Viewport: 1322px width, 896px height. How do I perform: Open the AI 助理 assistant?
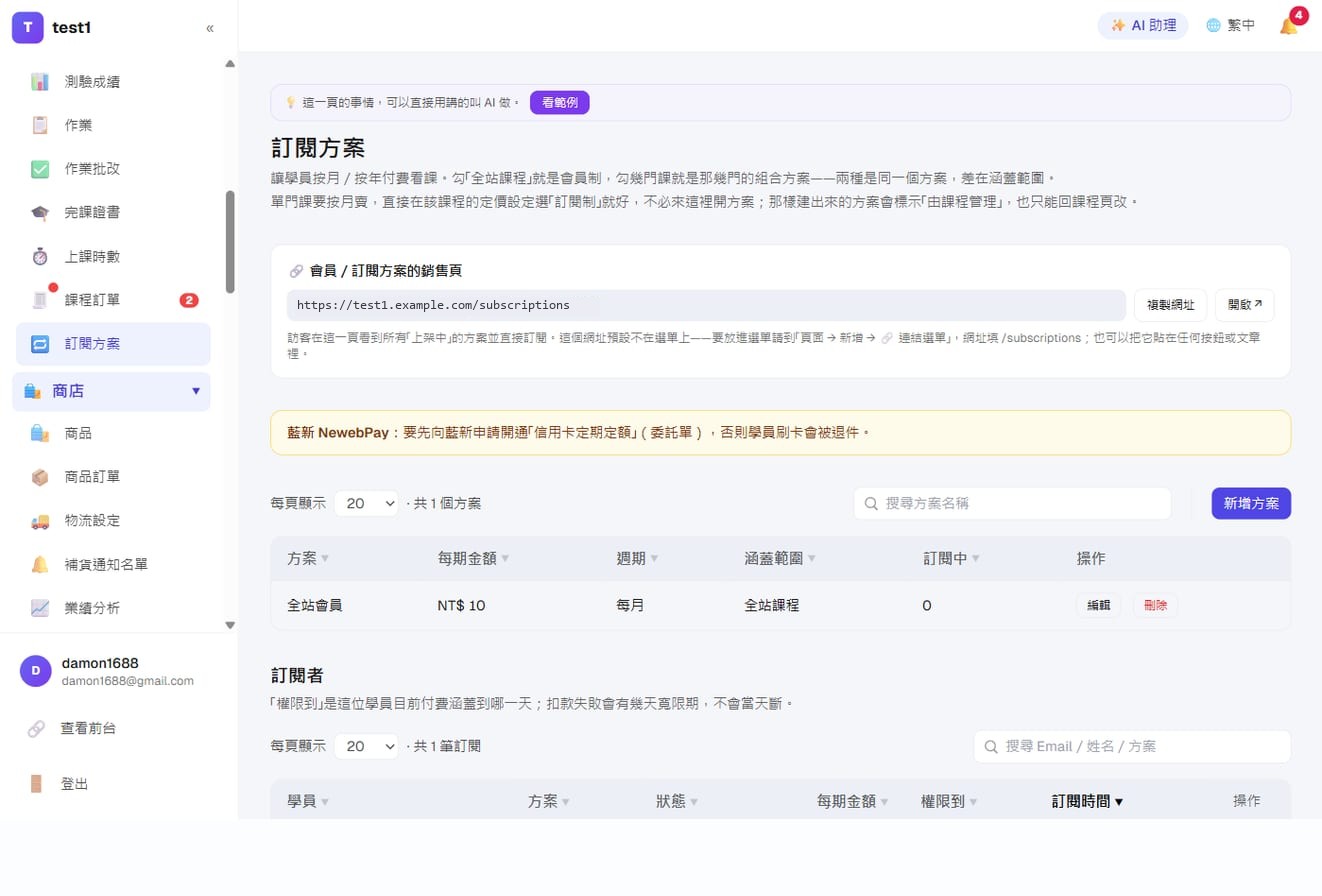coord(1143,26)
